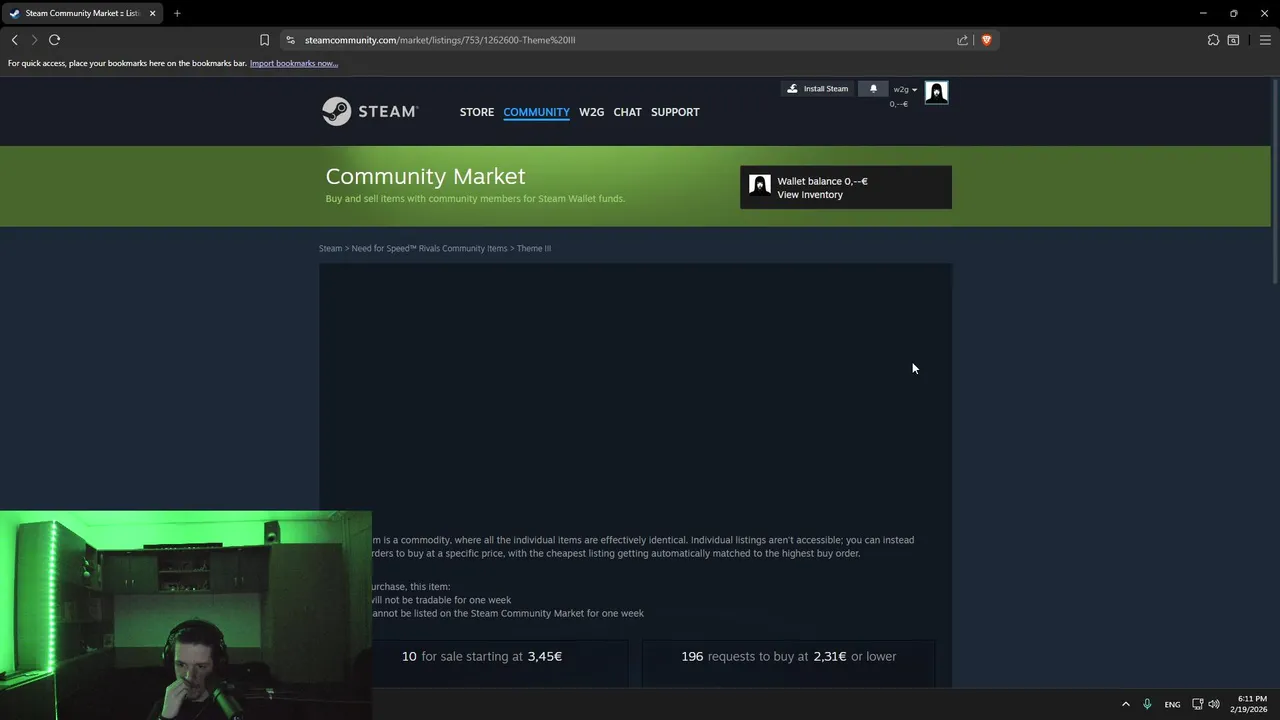Click the Community Market heading
The height and width of the screenshot is (720, 1280).
tap(425, 176)
